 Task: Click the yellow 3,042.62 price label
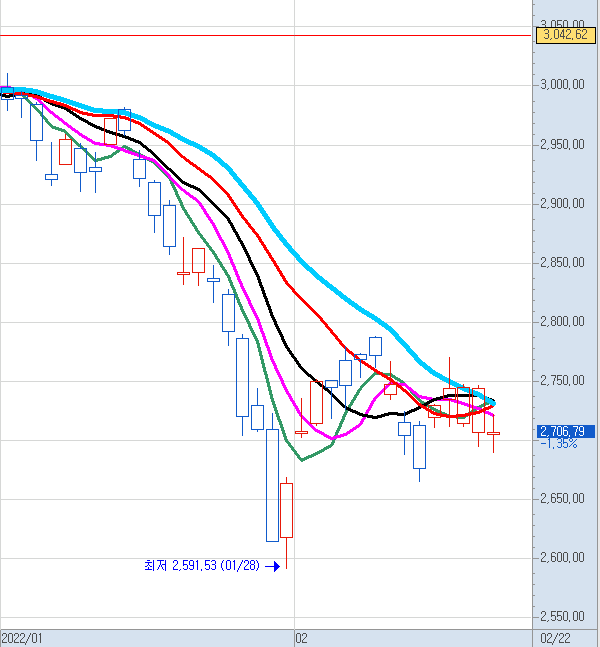click(x=565, y=35)
